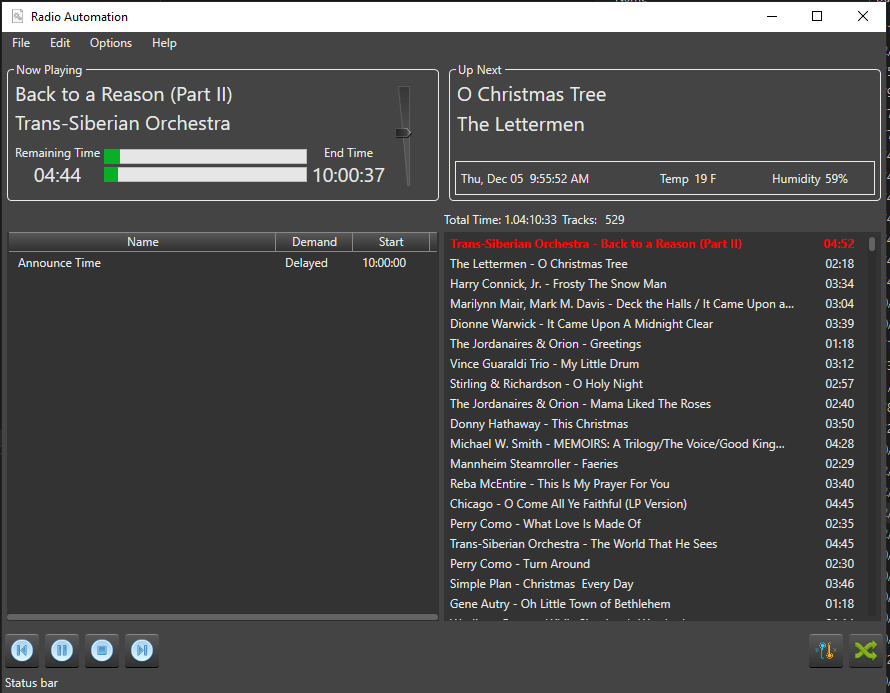
Task: Select Mannheim Steamroller - Faeries
Action: pos(653,464)
